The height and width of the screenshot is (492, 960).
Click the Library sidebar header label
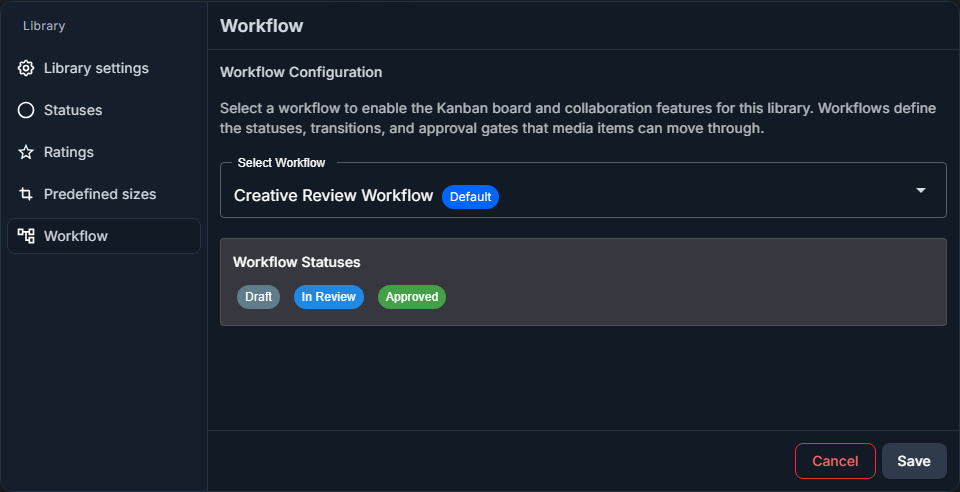[x=44, y=26]
